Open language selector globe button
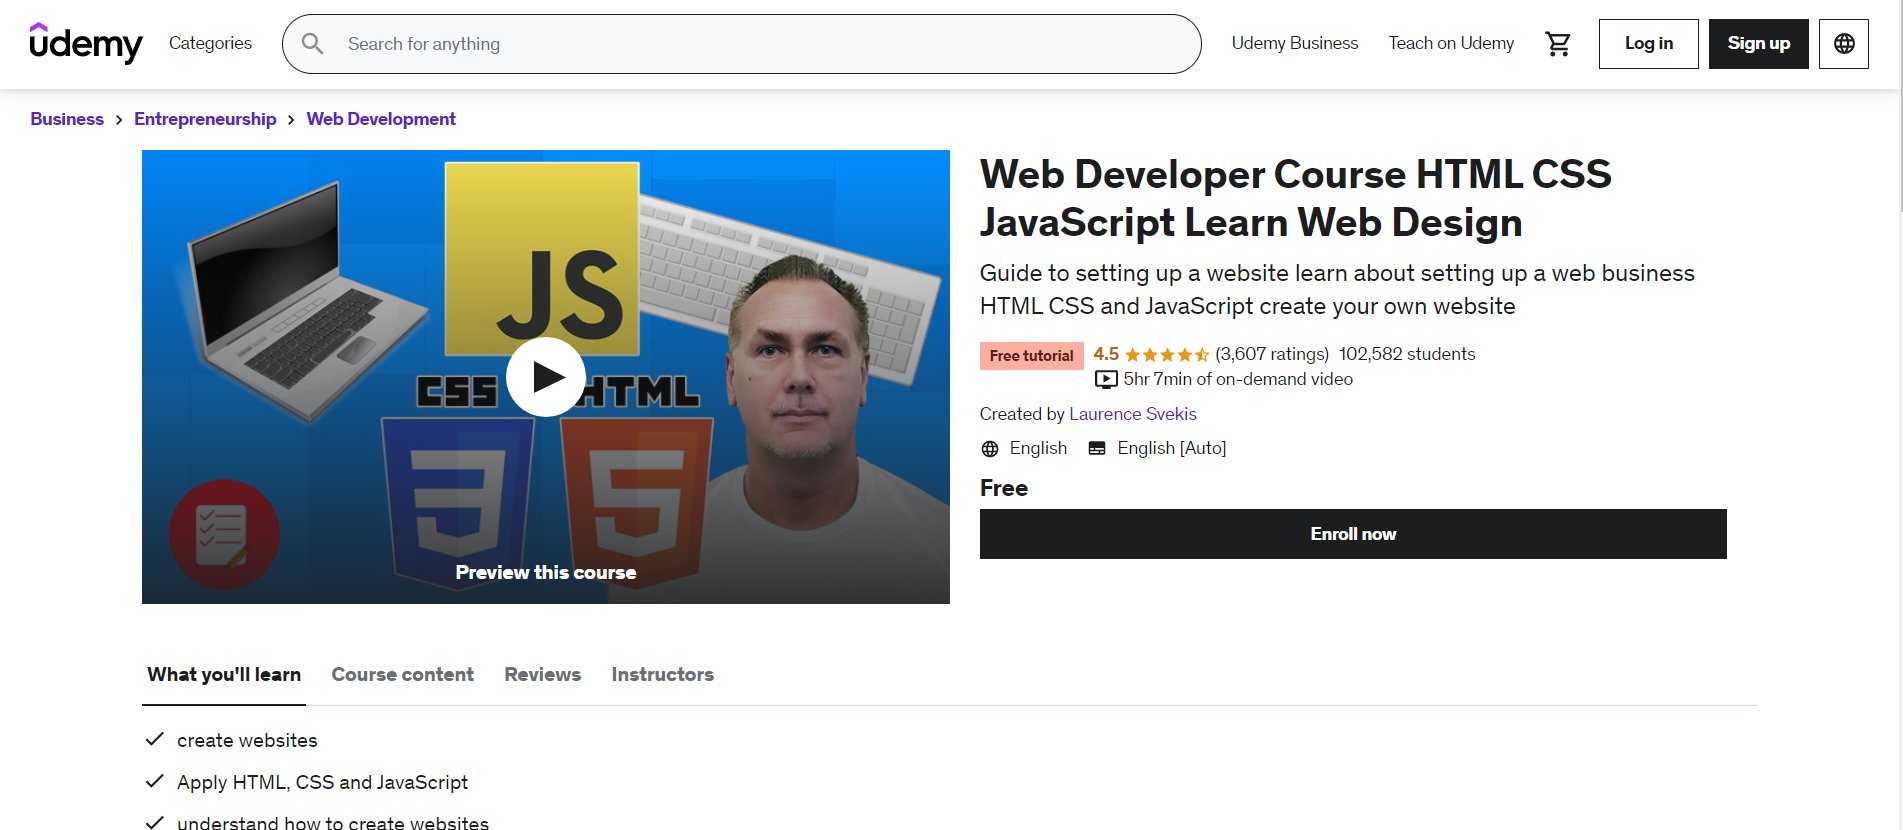The image size is (1903, 830). [x=1844, y=44]
